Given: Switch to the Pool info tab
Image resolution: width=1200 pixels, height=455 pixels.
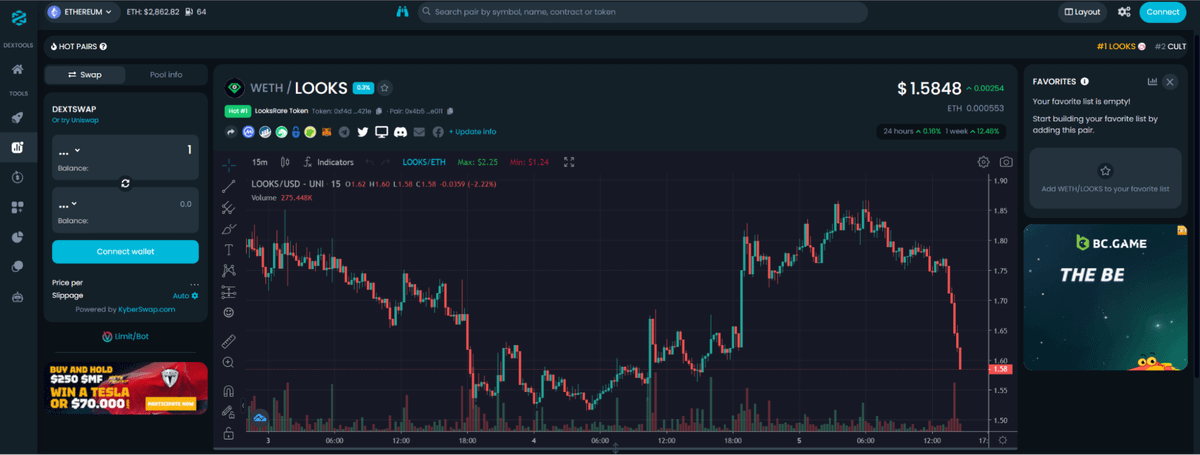Looking at the screenshot, I should tap(166, 75).
